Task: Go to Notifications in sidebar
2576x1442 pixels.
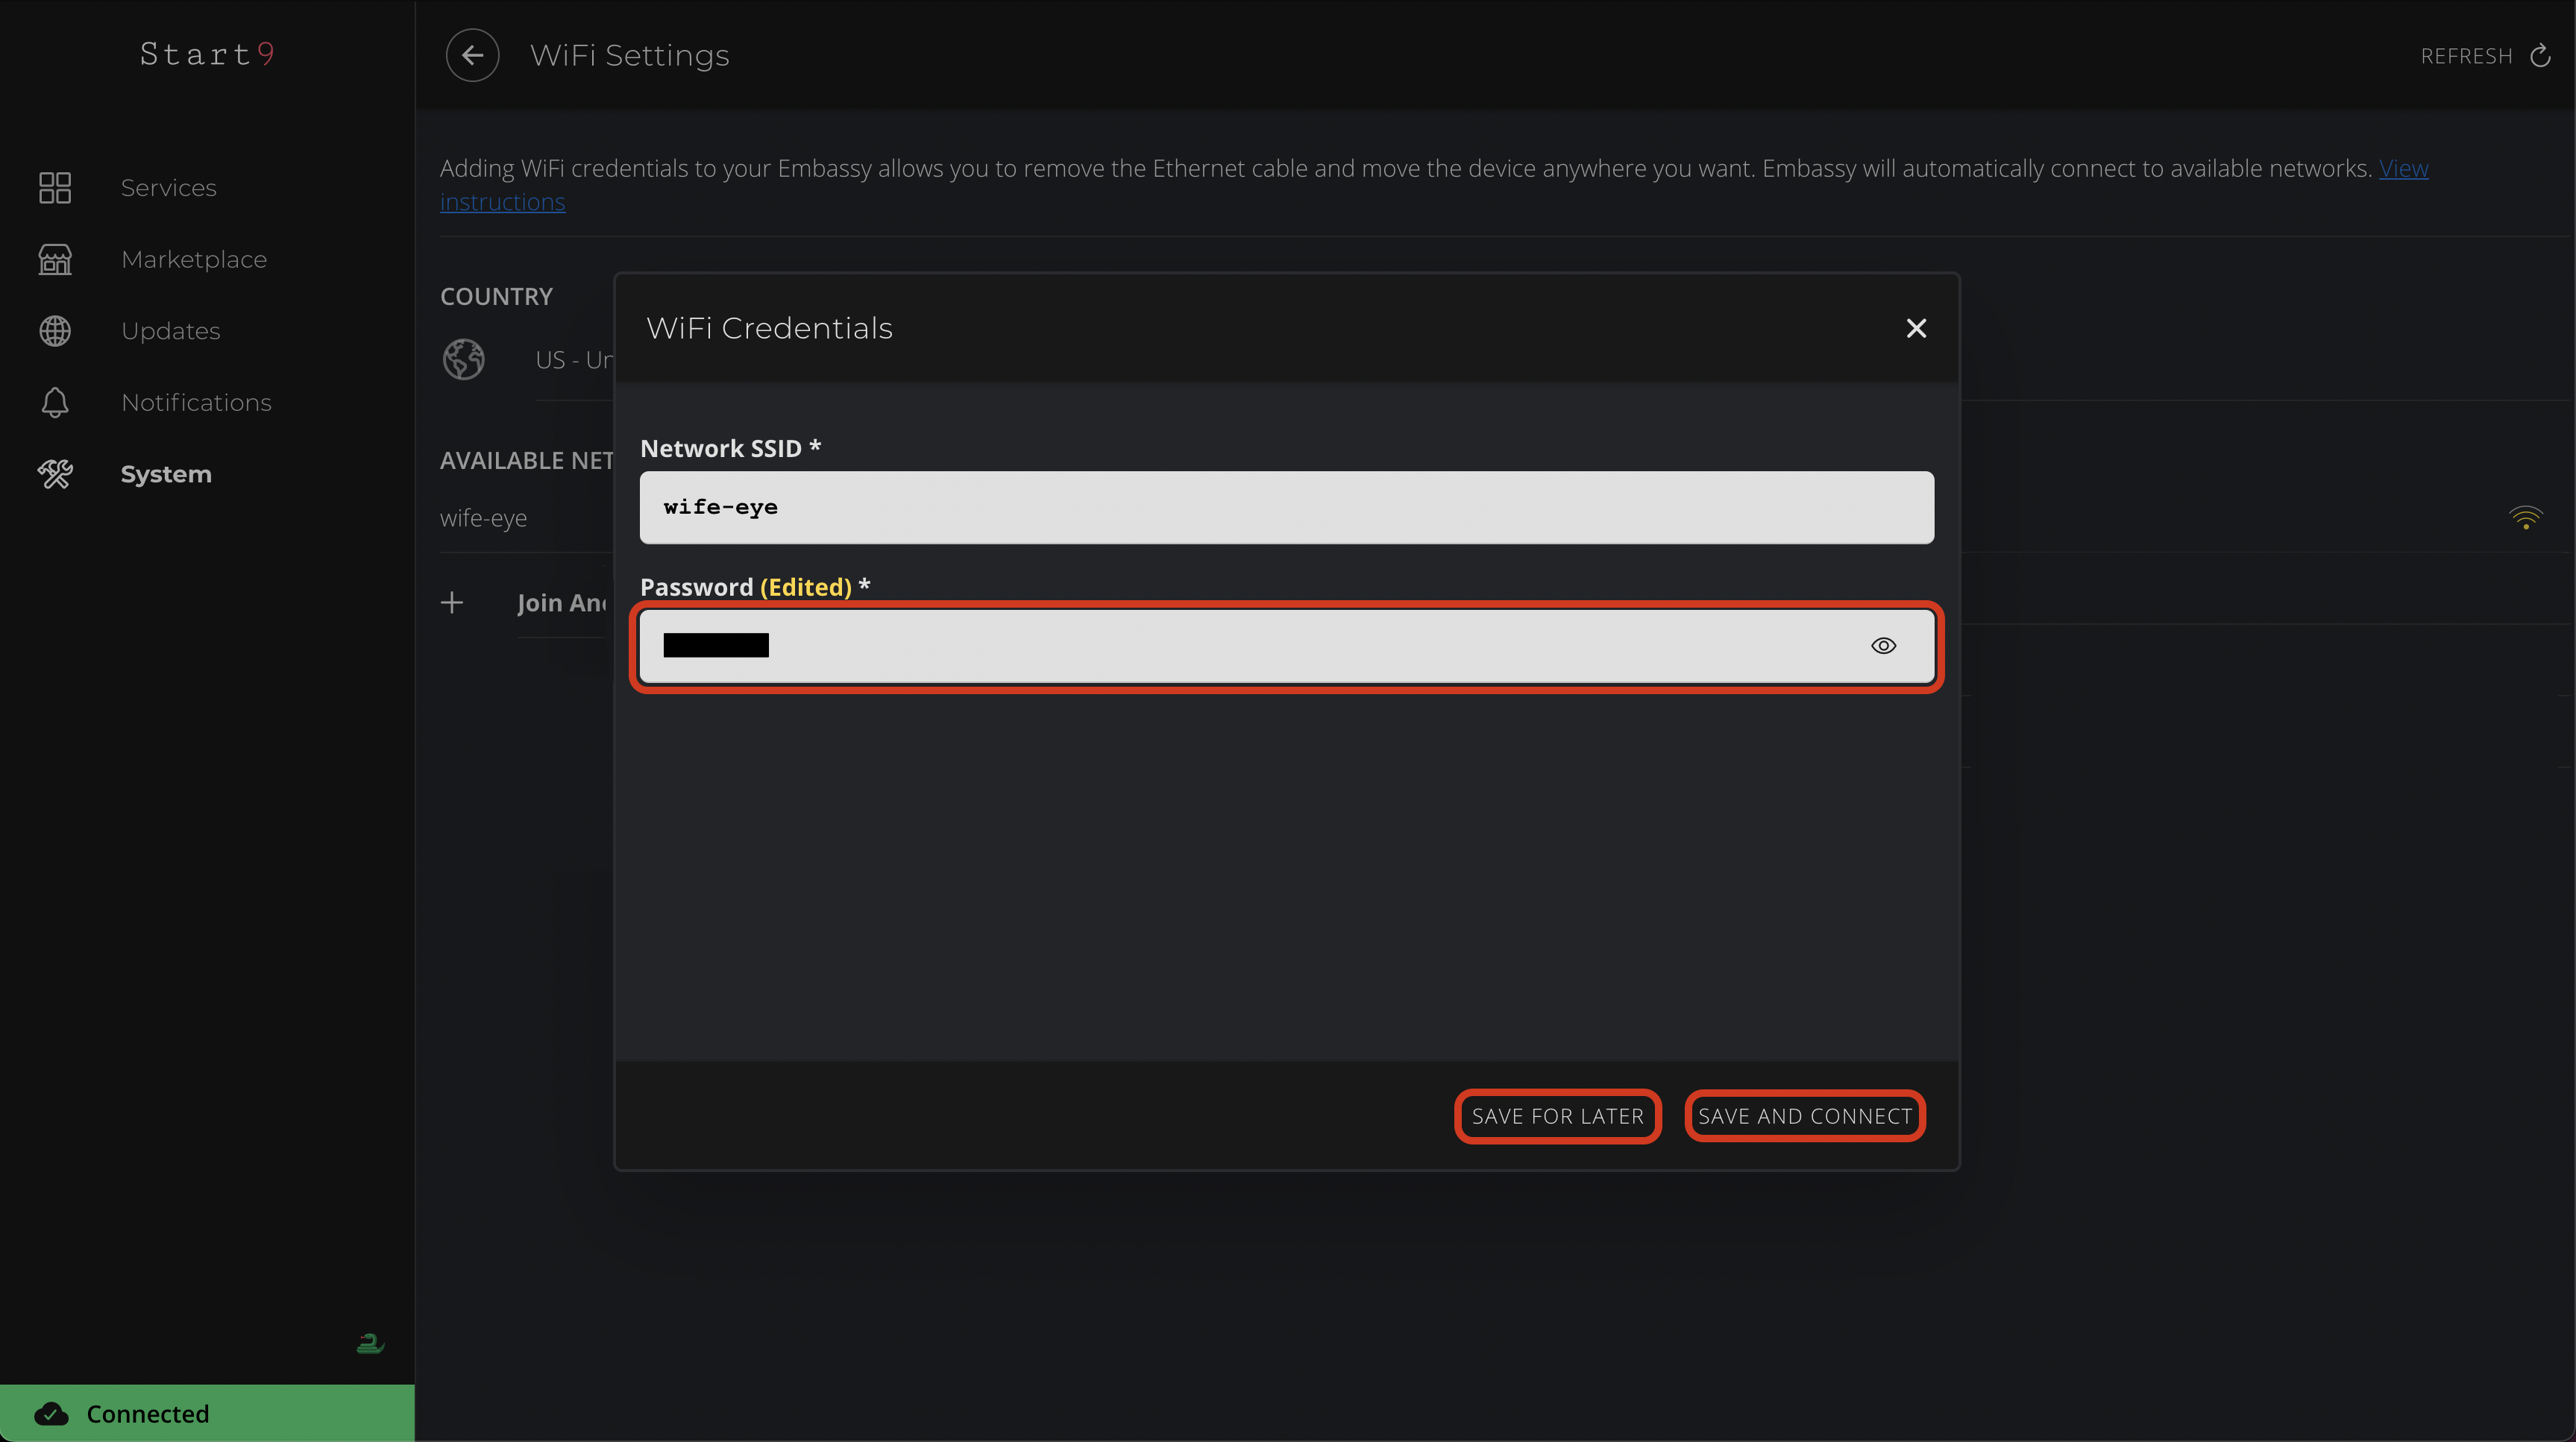Action: tap(196, 402)
